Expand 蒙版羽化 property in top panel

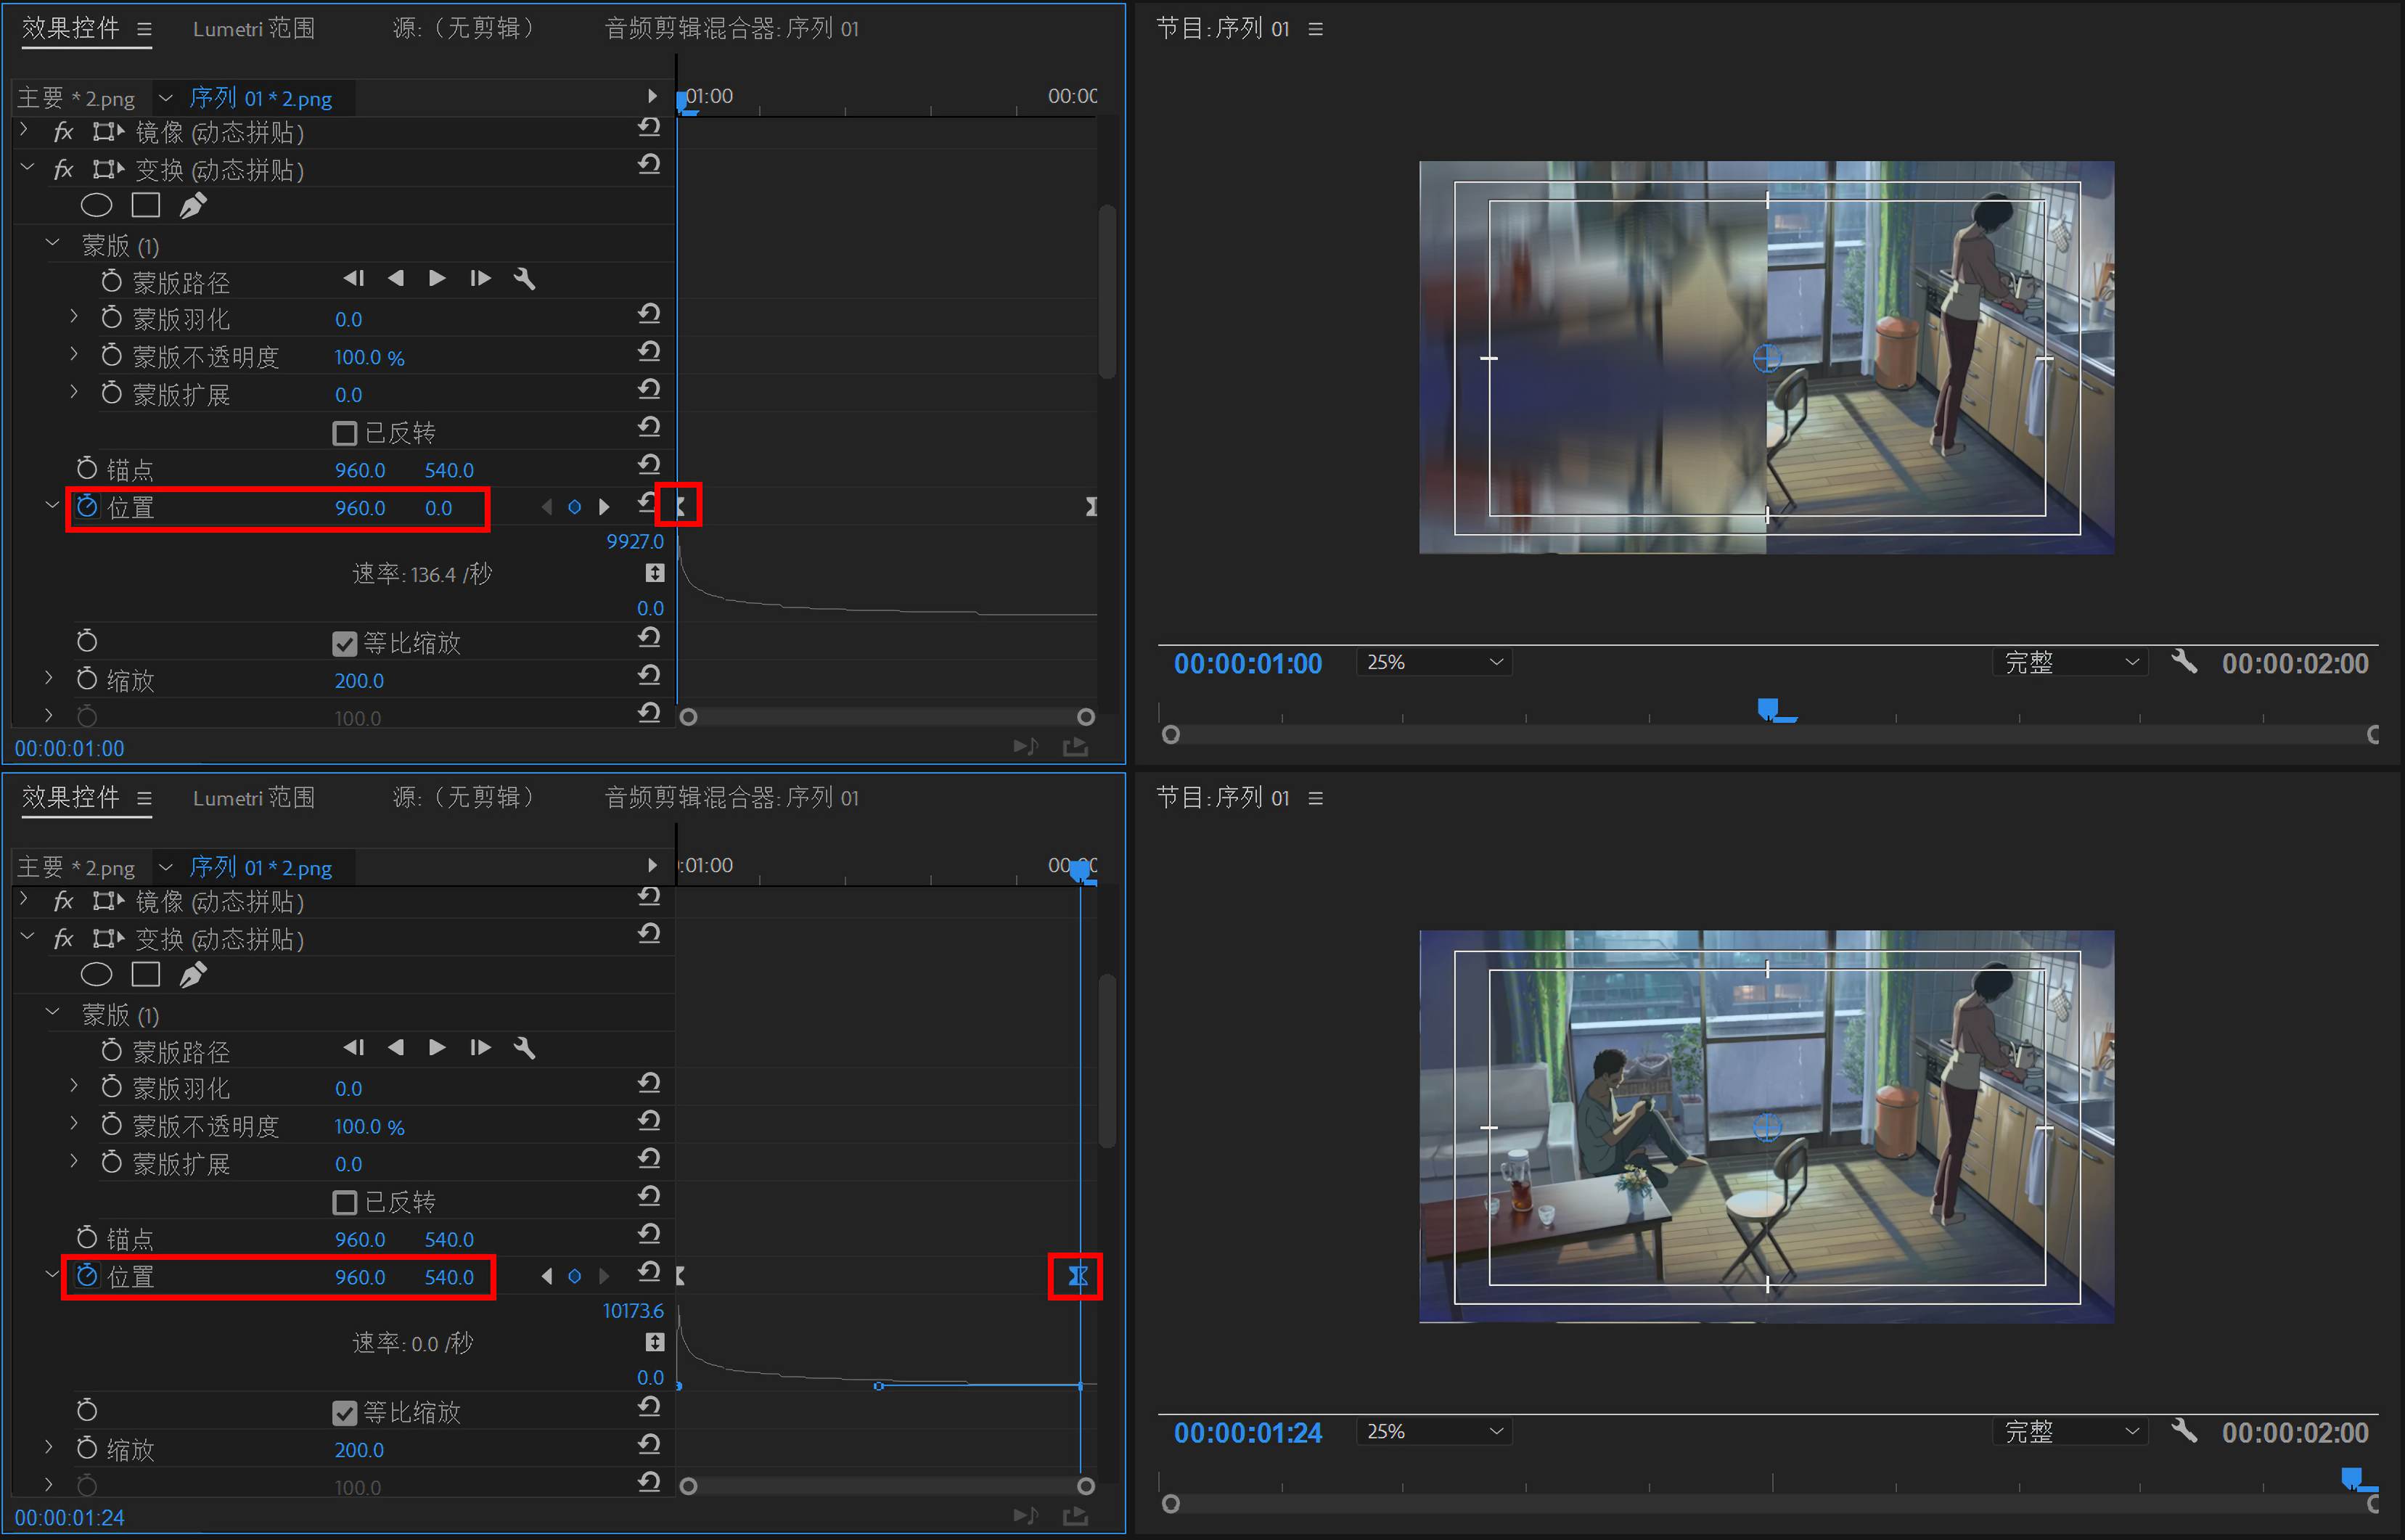[74, 317]
